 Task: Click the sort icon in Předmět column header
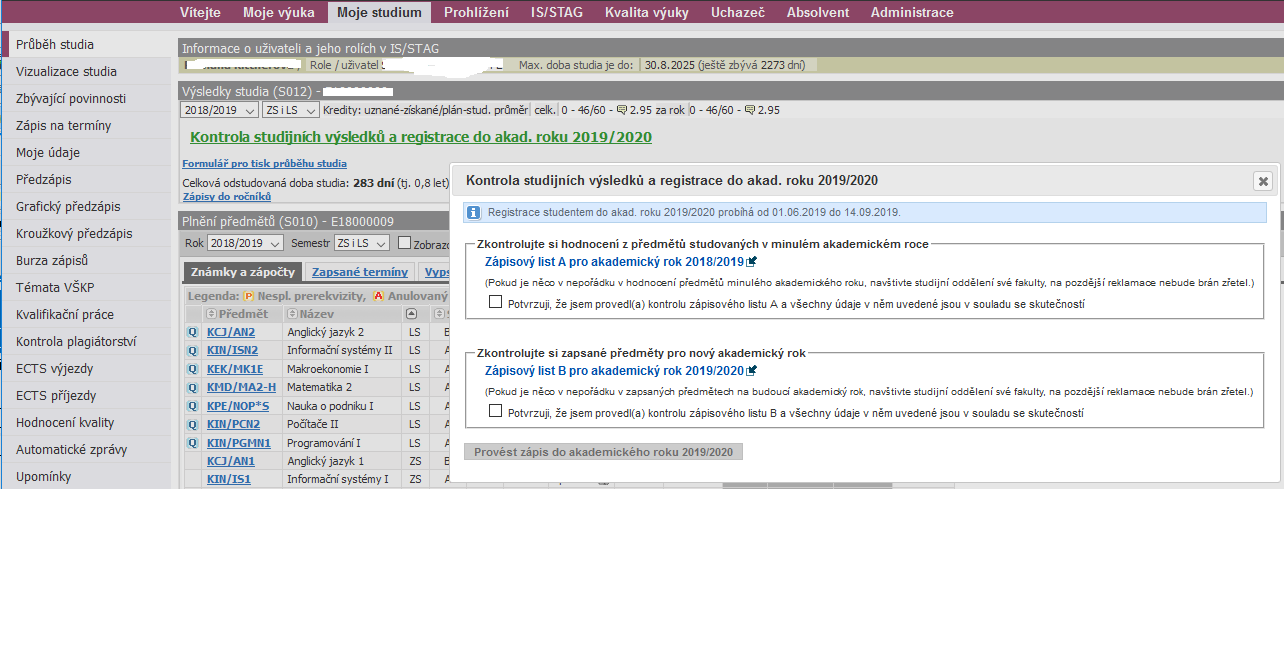pyautogui.click(x=211, y=314)
